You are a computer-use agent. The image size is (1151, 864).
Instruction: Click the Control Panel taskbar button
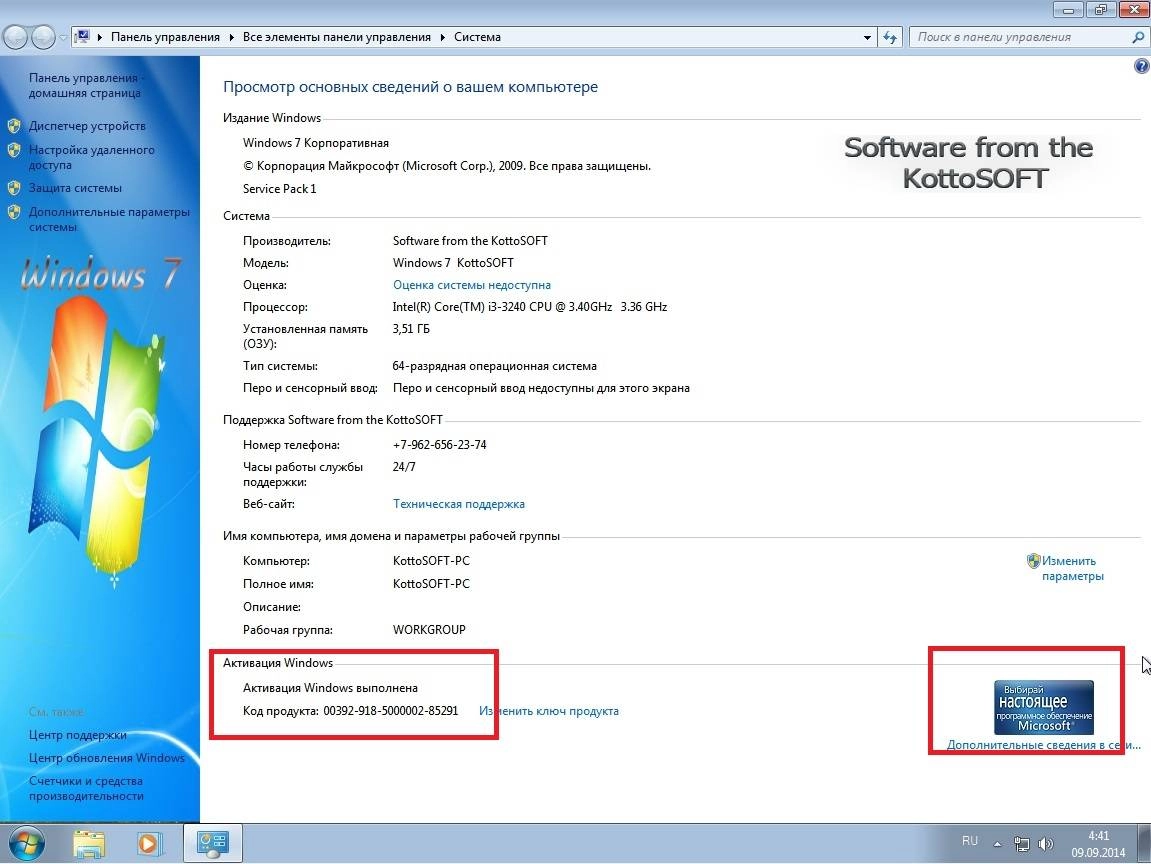click(212, 843)
